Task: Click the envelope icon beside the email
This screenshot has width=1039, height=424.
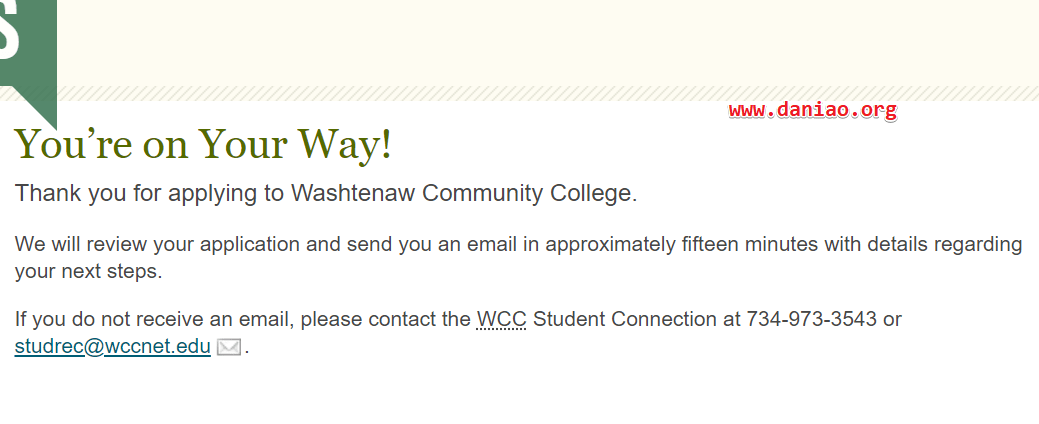Action: pos(229,346)
